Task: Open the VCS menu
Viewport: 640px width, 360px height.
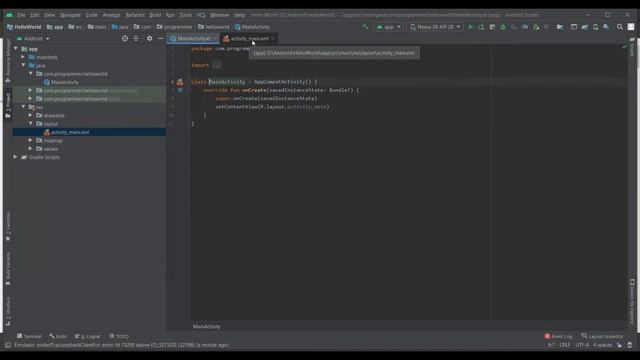Action: [201, 15]
